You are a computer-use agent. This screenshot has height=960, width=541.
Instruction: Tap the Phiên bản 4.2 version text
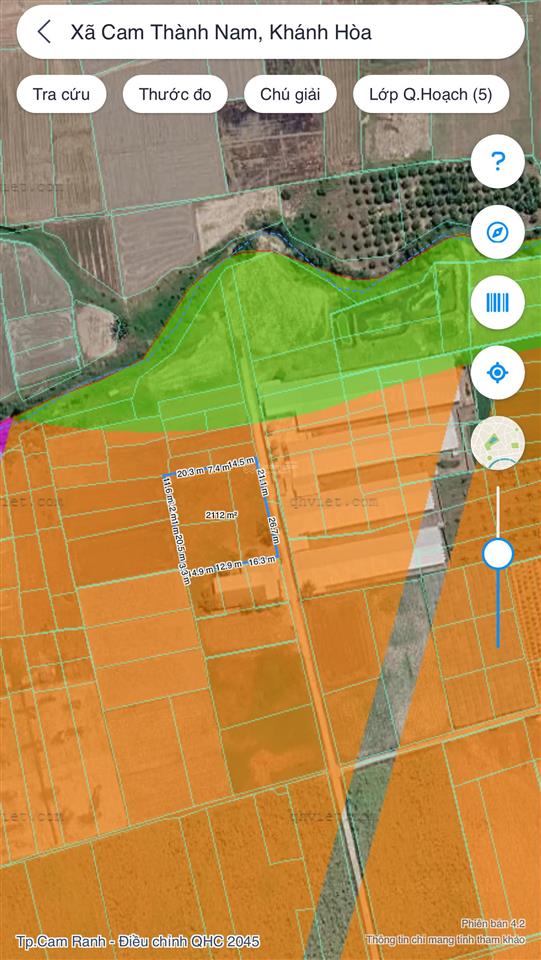(x=493, y=924)
